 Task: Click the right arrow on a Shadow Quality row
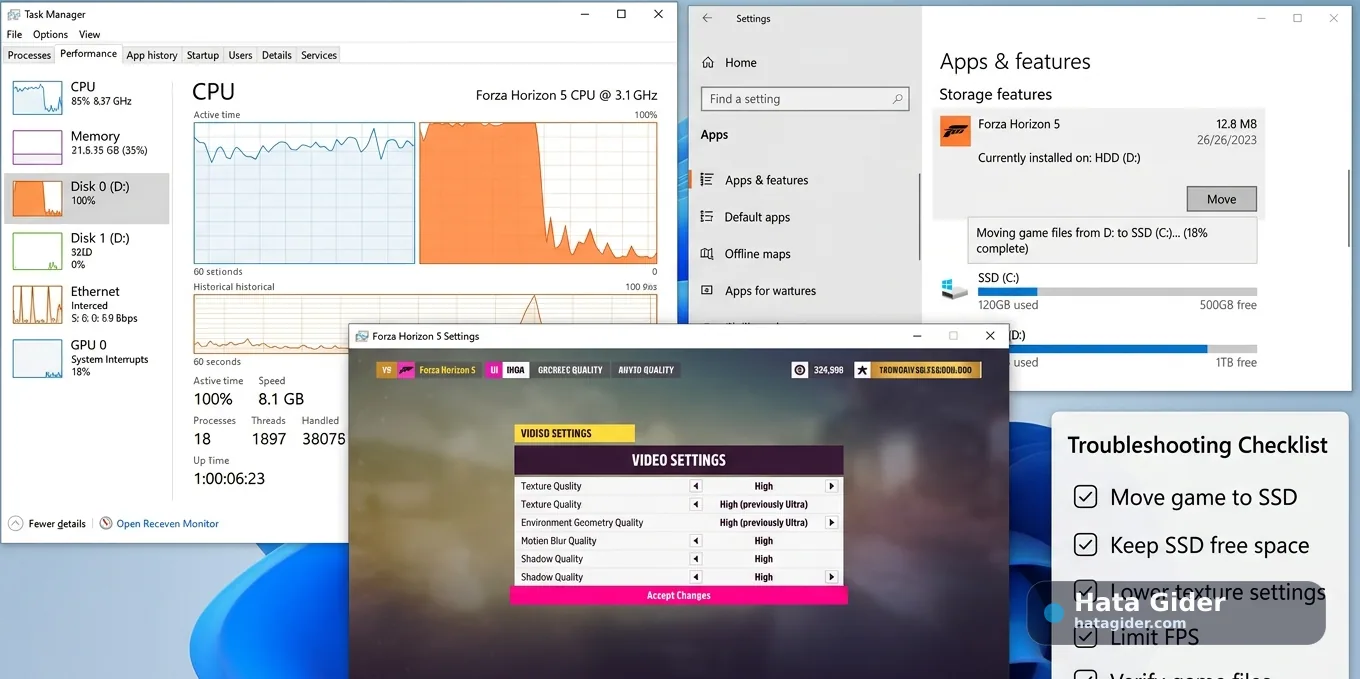coord(831,577)
